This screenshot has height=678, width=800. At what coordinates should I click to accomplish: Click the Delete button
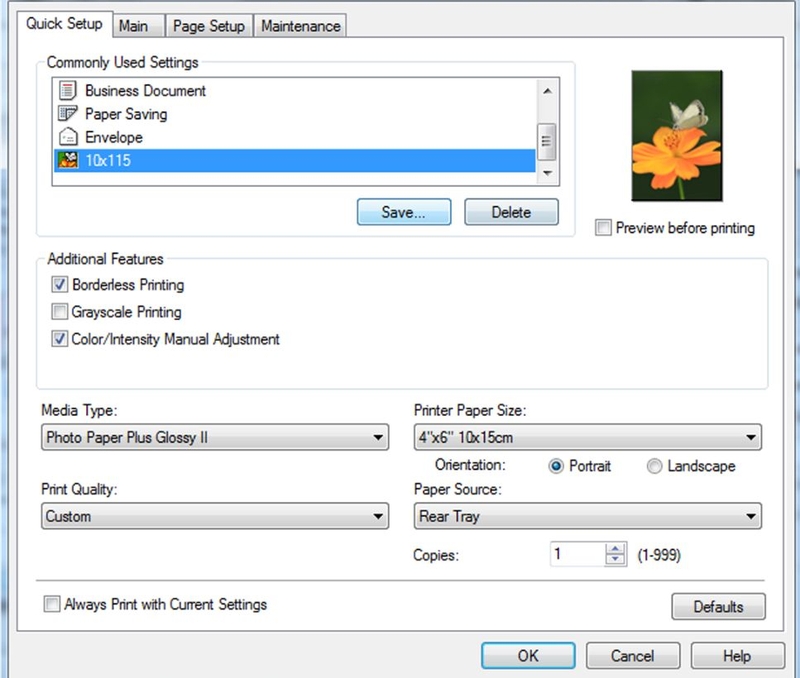click(x=511, y=212)
